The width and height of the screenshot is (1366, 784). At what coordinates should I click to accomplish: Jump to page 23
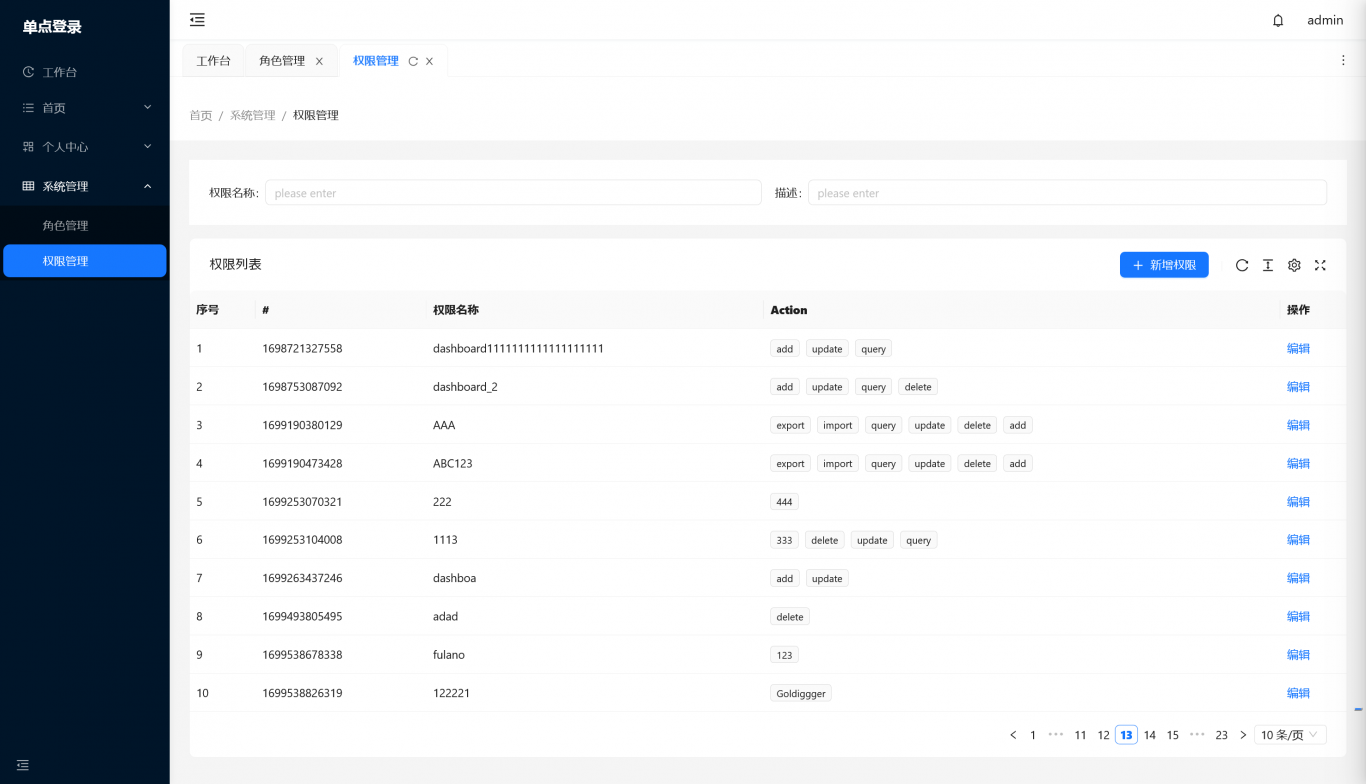(x=1221, y=735)
